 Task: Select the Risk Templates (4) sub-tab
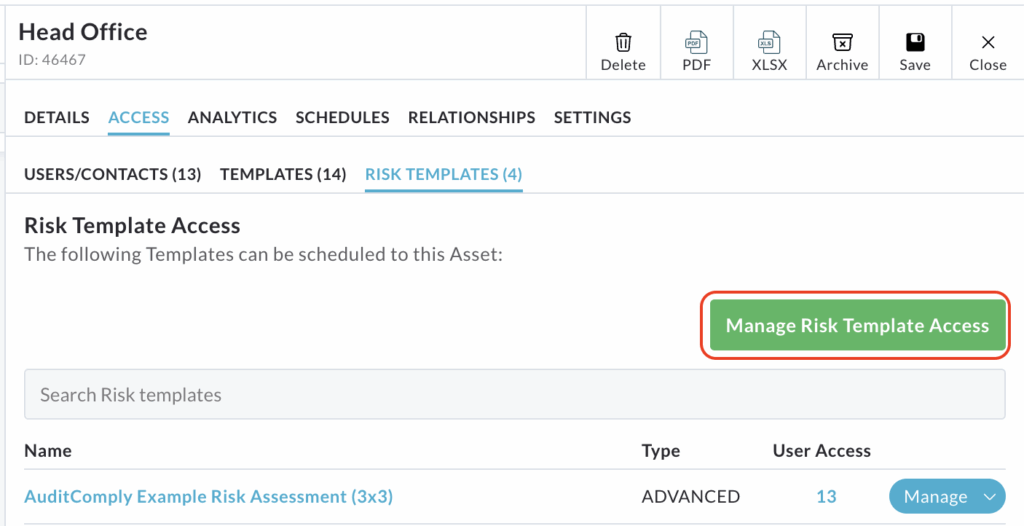pyautogui.click(x=443, y=174)
